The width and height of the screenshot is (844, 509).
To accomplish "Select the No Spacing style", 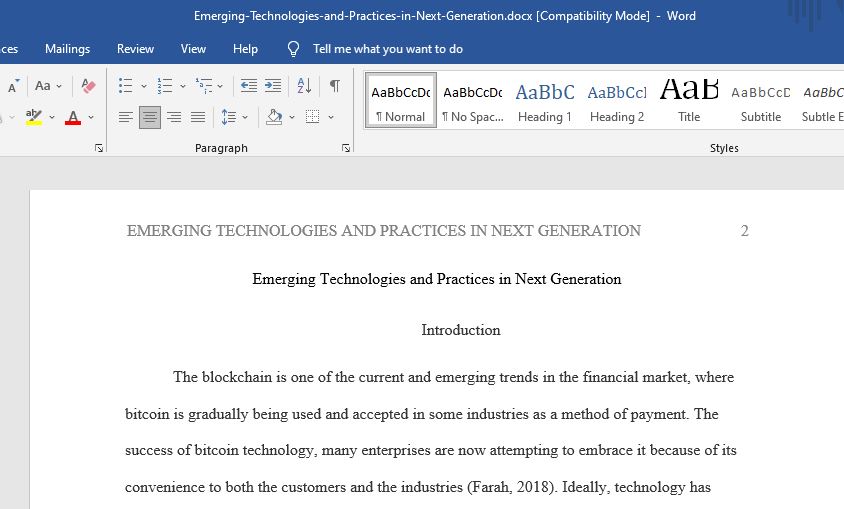I will pos(473,100).
